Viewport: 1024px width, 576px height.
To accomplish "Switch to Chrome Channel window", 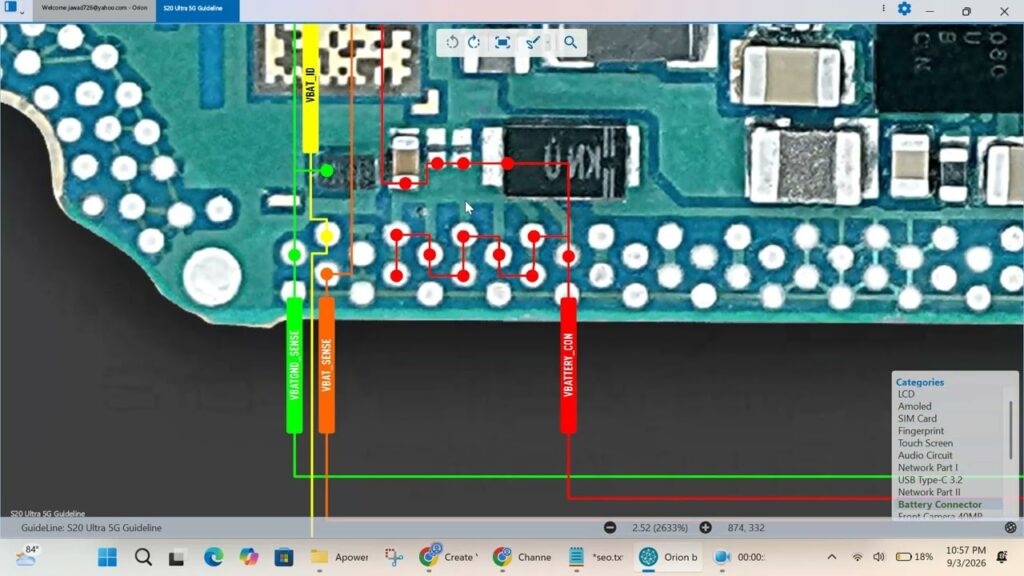I will pyautogui.click(x=521, y=557).
